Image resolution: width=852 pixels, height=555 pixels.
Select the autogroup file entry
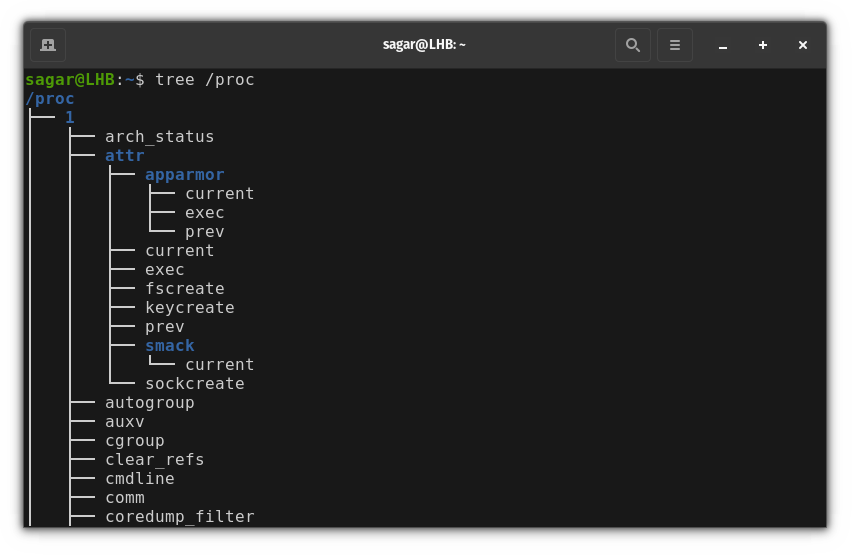[x=149, y=403]
